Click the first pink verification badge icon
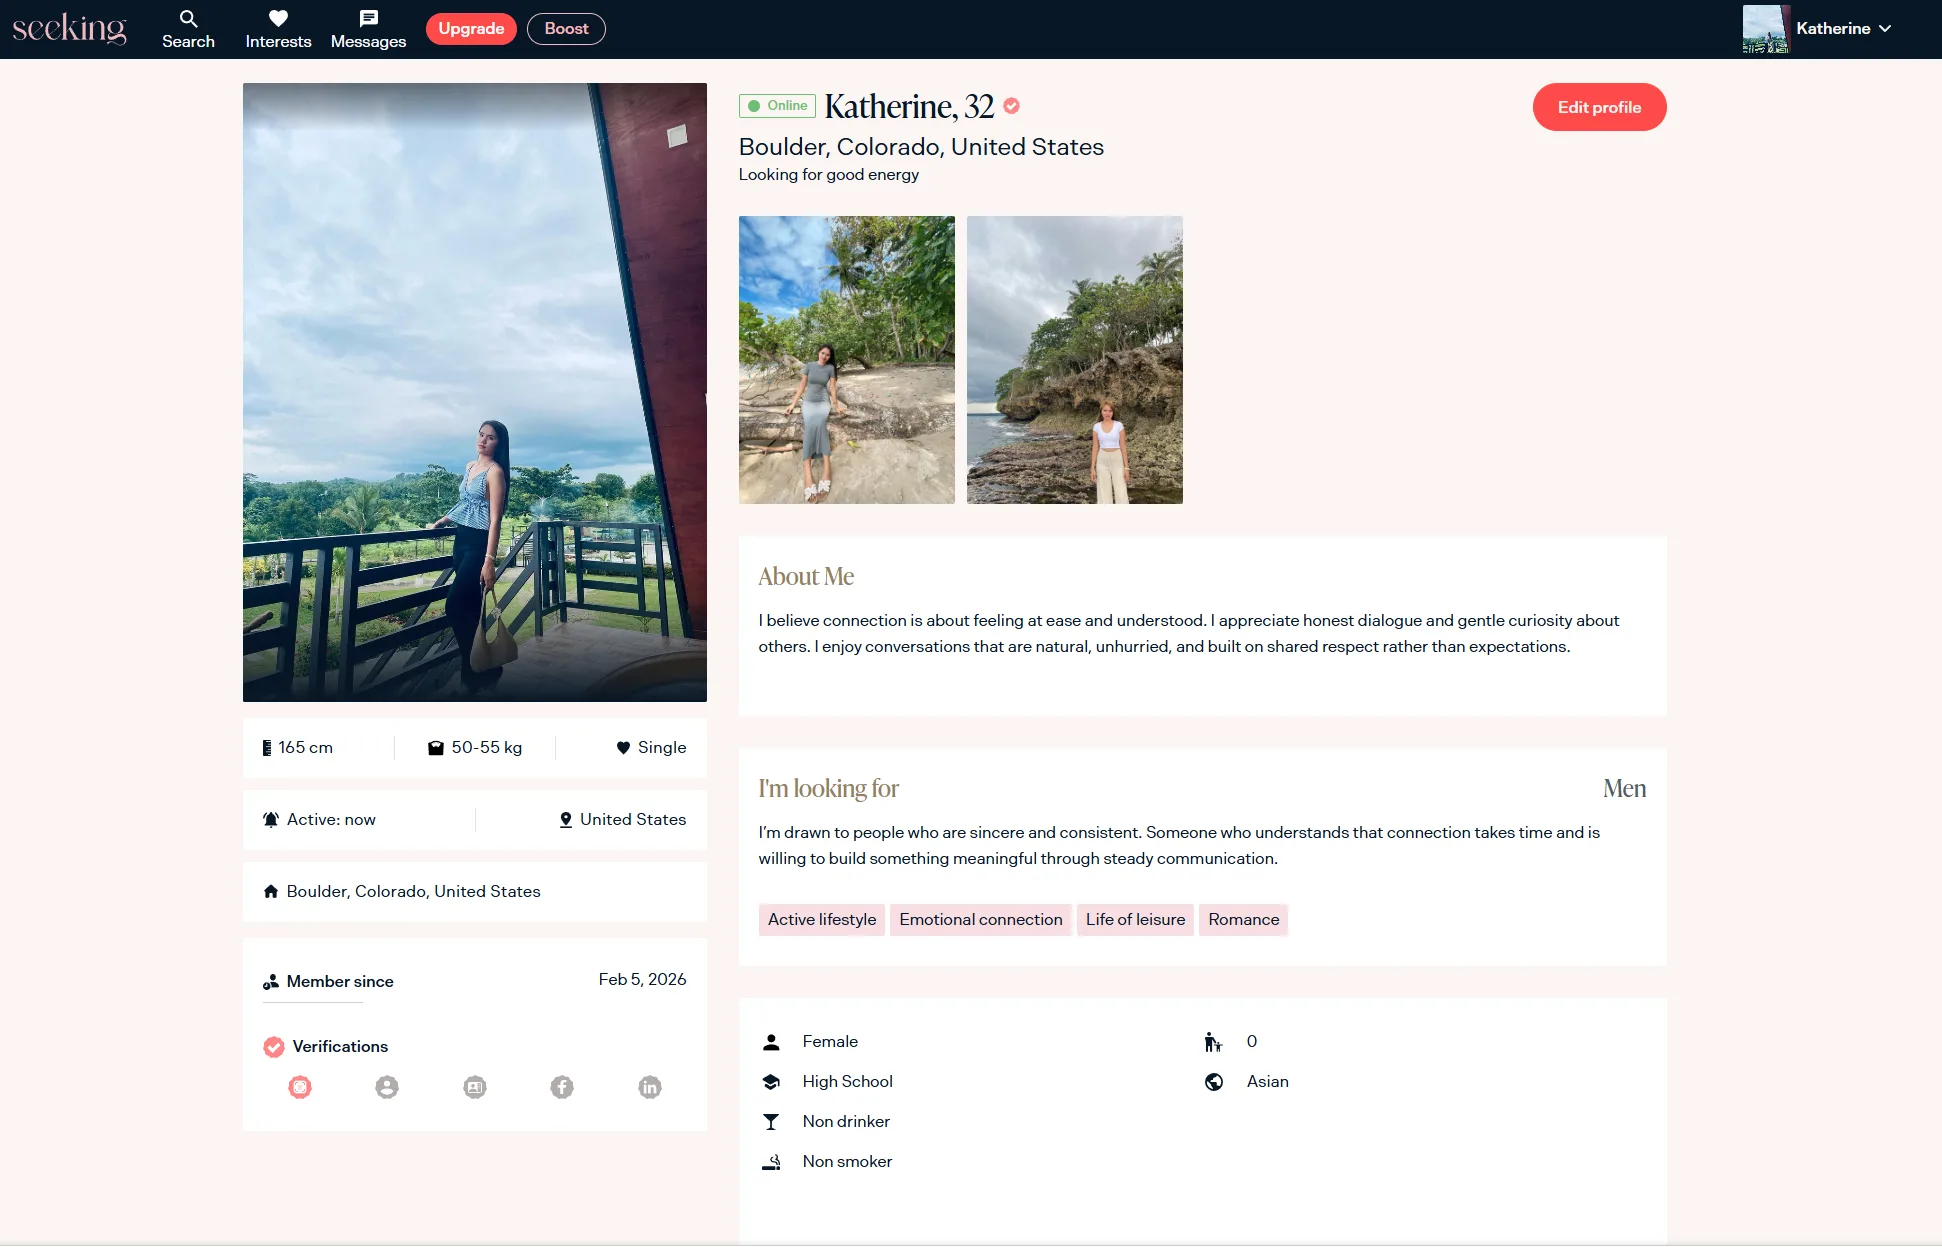 [300, 1087]
